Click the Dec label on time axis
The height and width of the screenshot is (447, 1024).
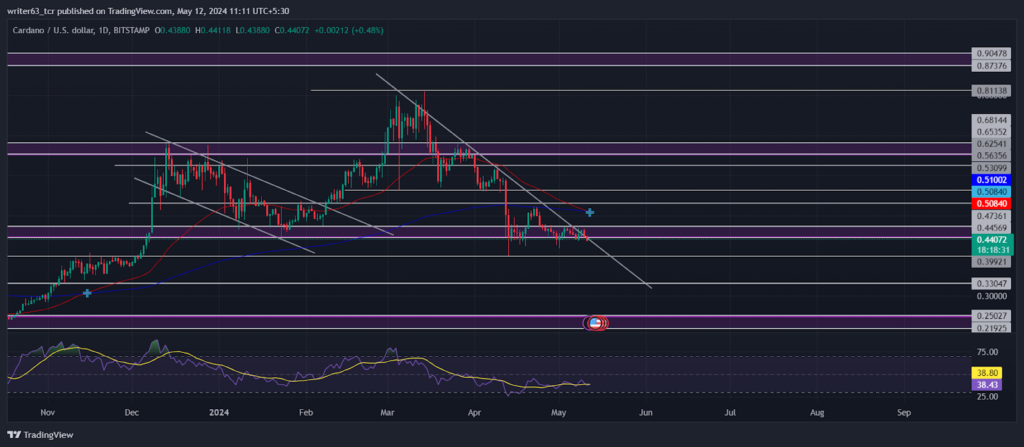coord(132,413)
